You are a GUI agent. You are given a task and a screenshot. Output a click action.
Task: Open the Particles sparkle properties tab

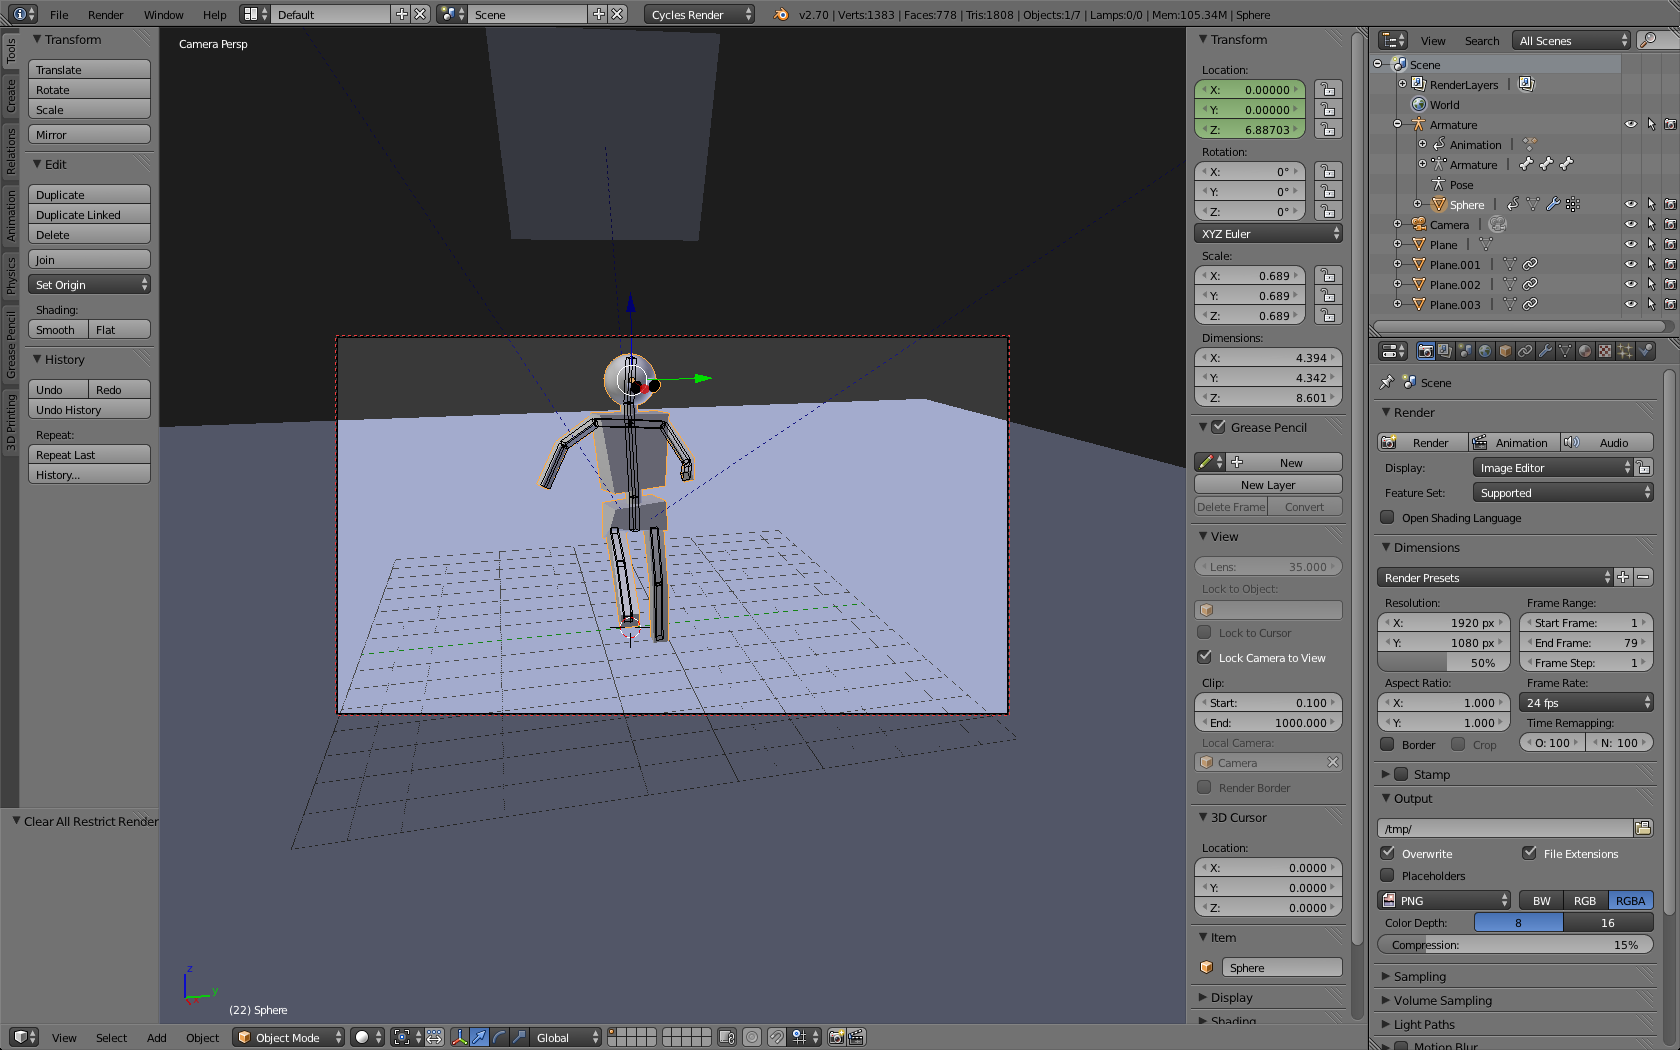point(1625,351)
